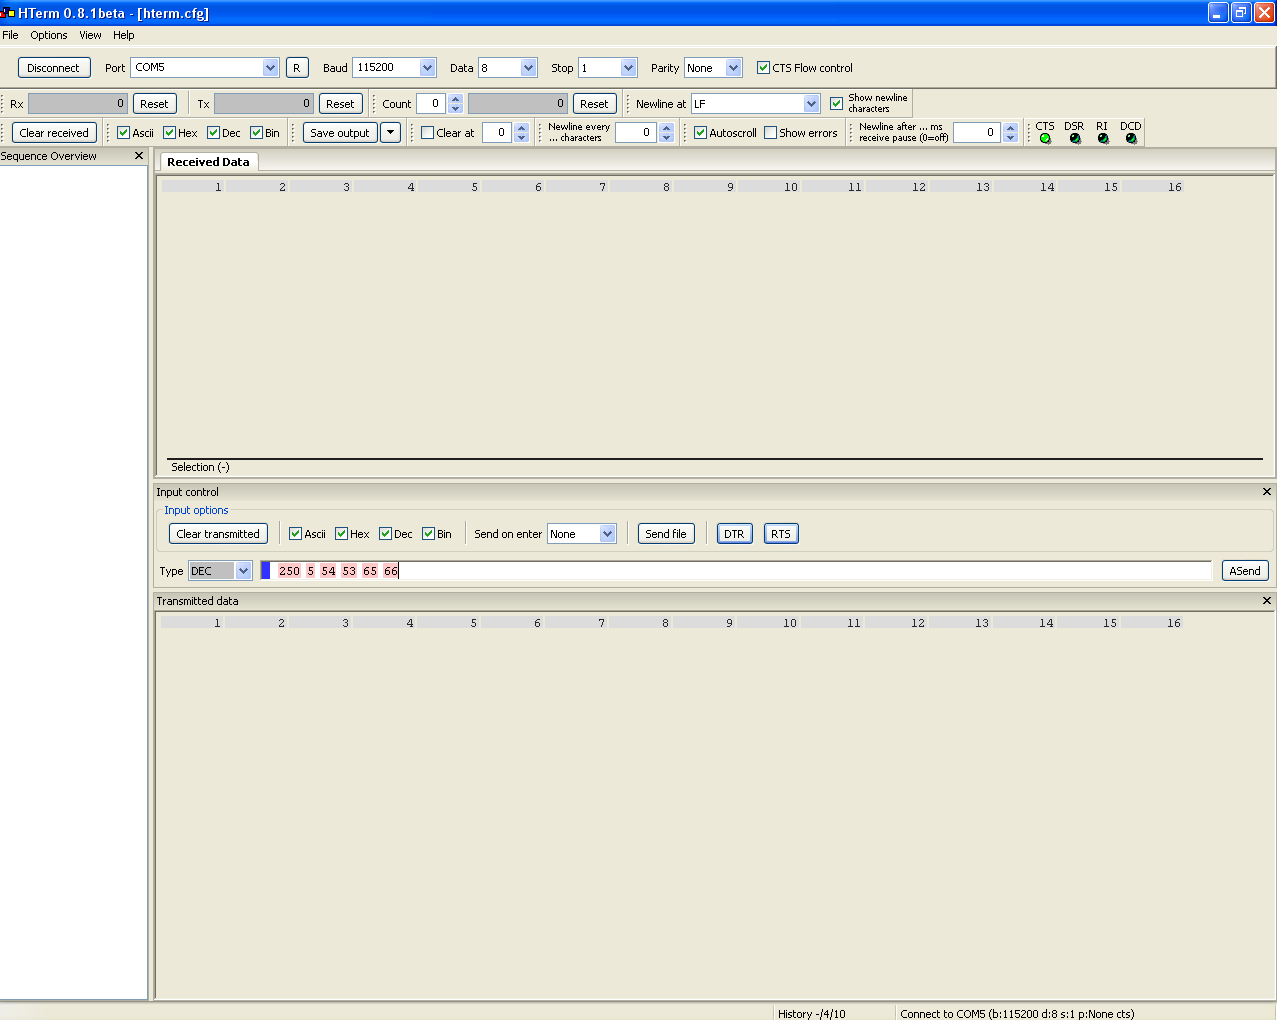Close the Sequence Overview panel

point(139,156)
